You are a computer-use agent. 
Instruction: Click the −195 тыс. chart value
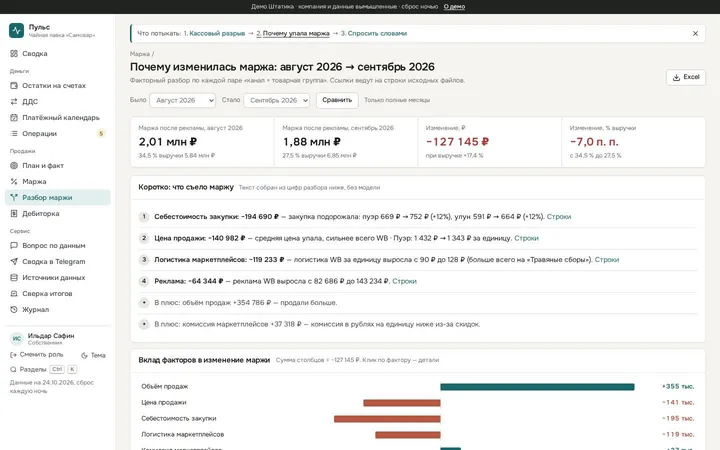678,419
